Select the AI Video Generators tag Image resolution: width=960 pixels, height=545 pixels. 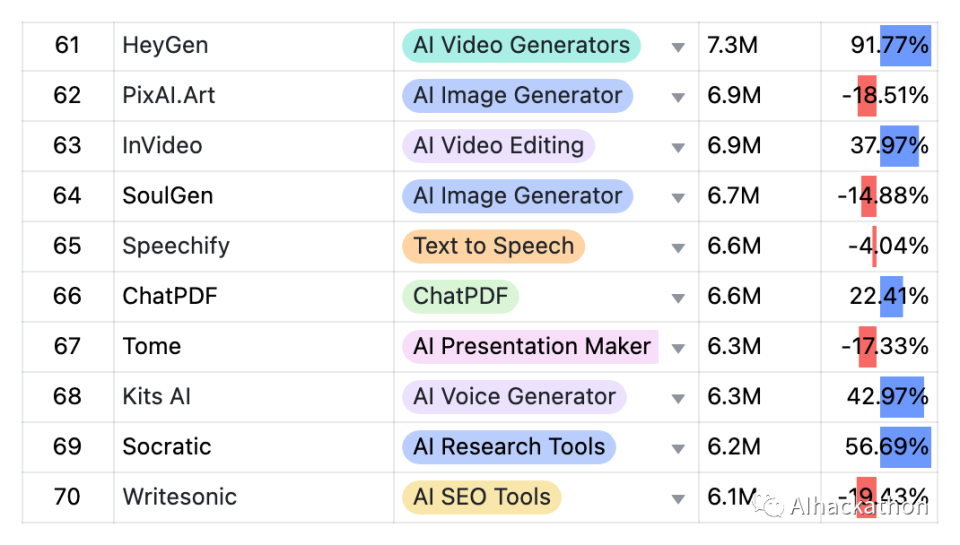(x=521, y=46)
